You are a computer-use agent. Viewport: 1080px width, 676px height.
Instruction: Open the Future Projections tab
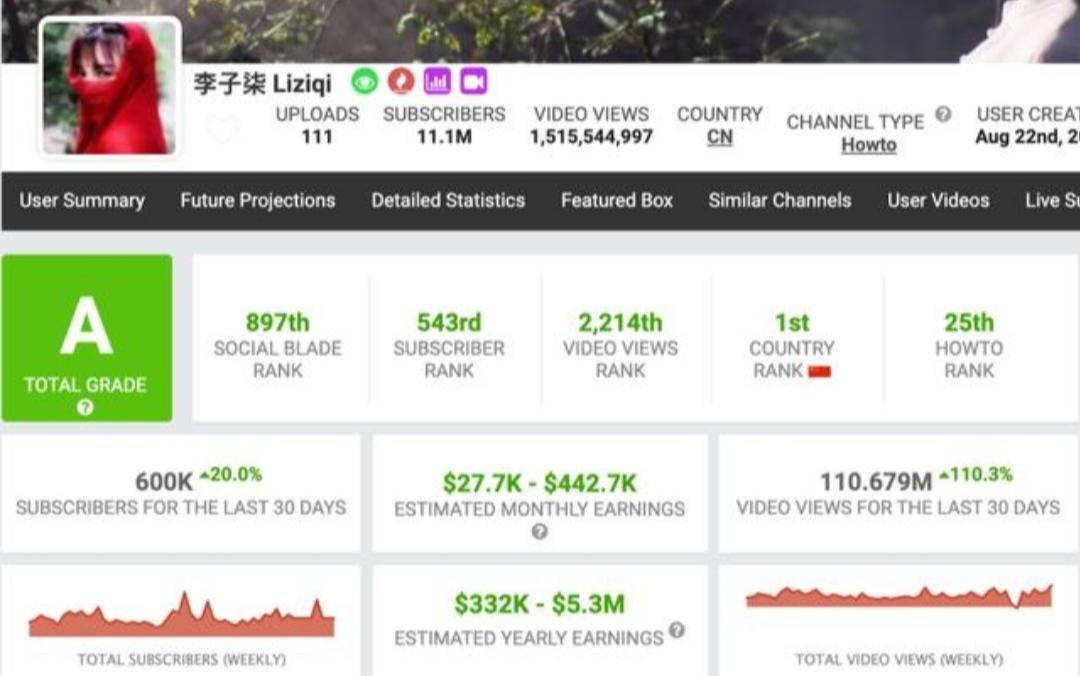(x=258, y=201)
